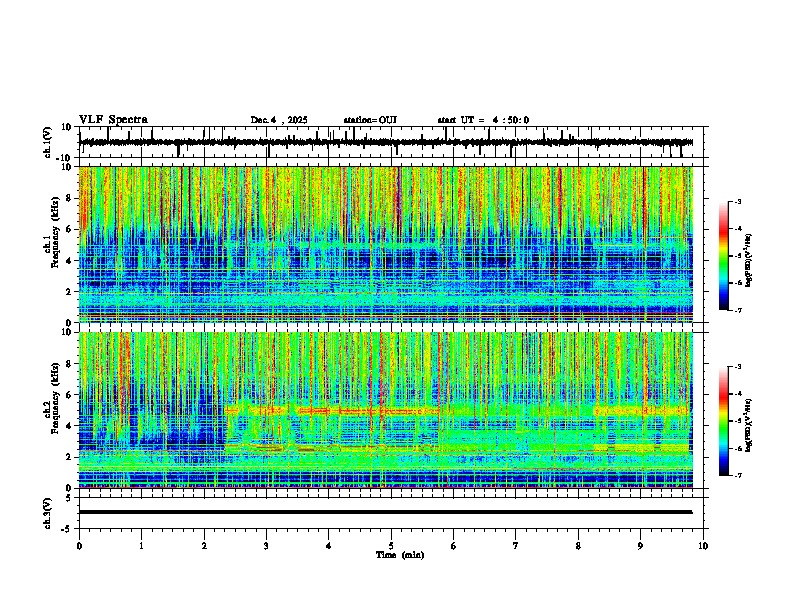
Task: Click ch.2 frequency tick "10"
Action: [x=67, y=332]
